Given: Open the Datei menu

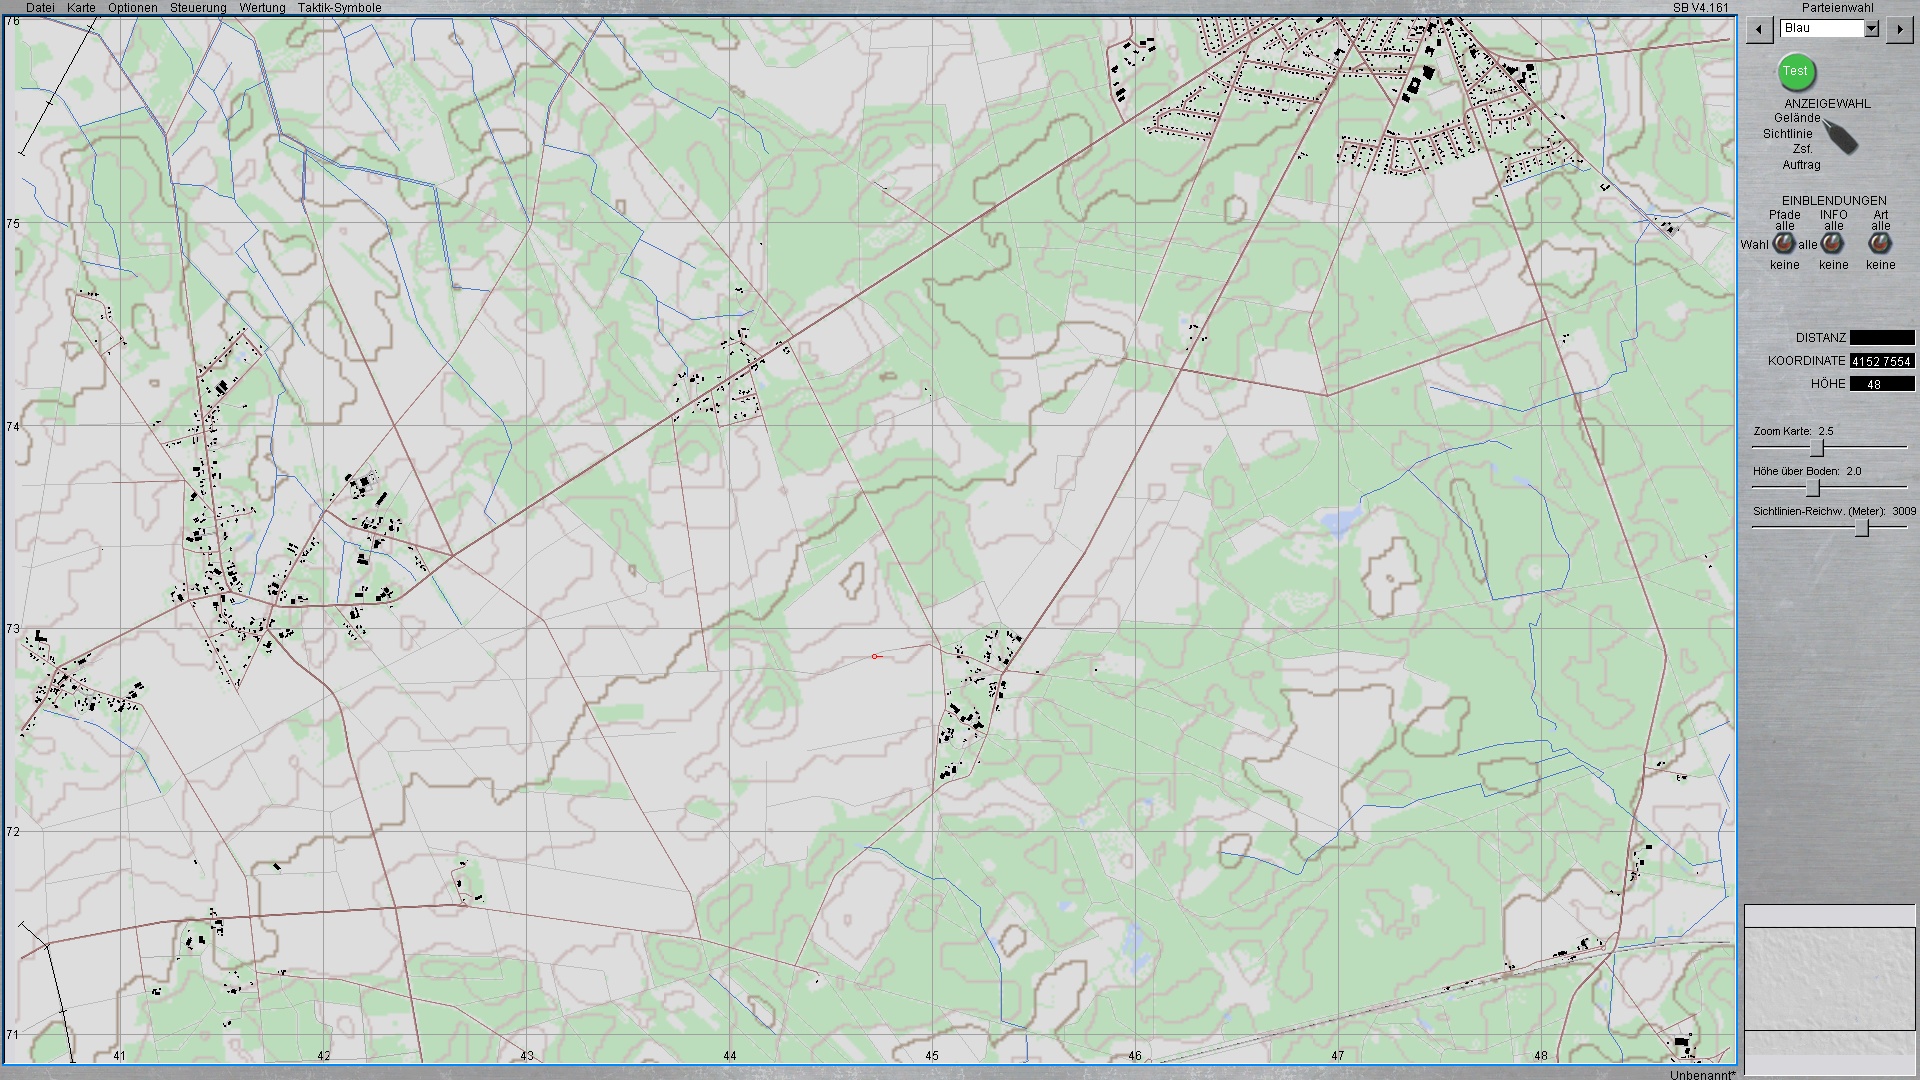Looking at the screenshot, I should (x=40, y=8).
